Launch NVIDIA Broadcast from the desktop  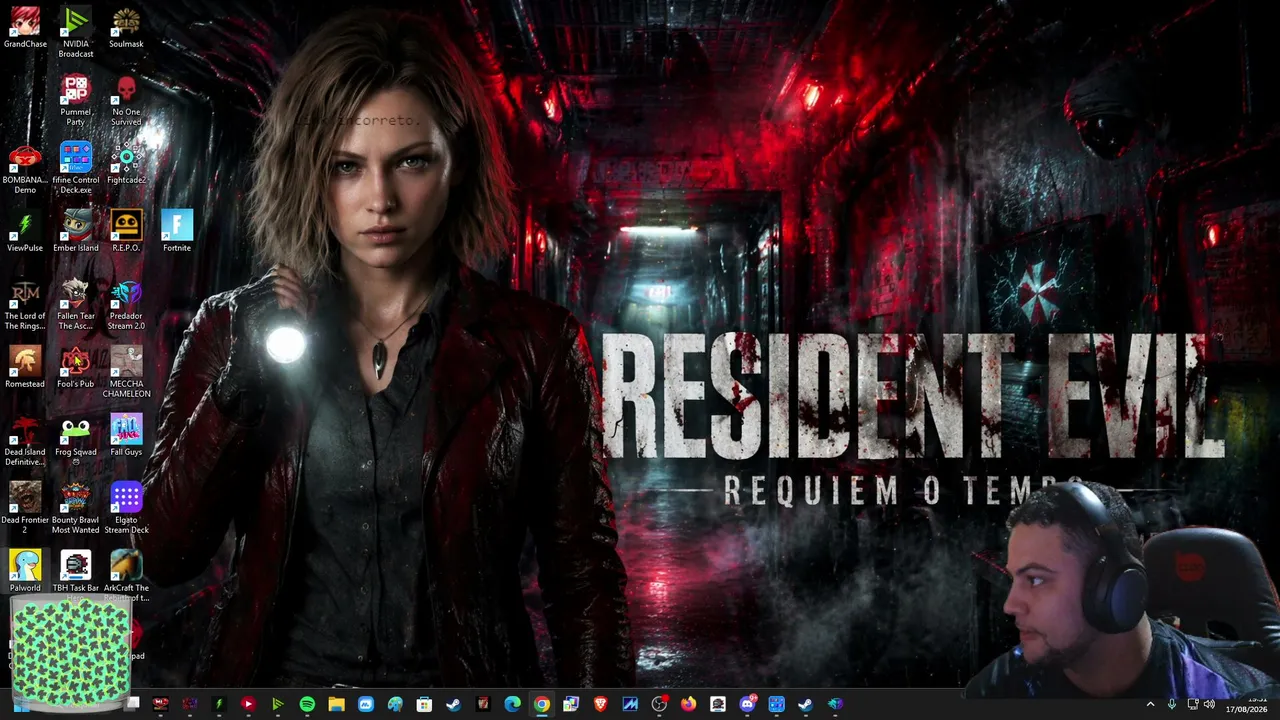click(x=76, y=32)
